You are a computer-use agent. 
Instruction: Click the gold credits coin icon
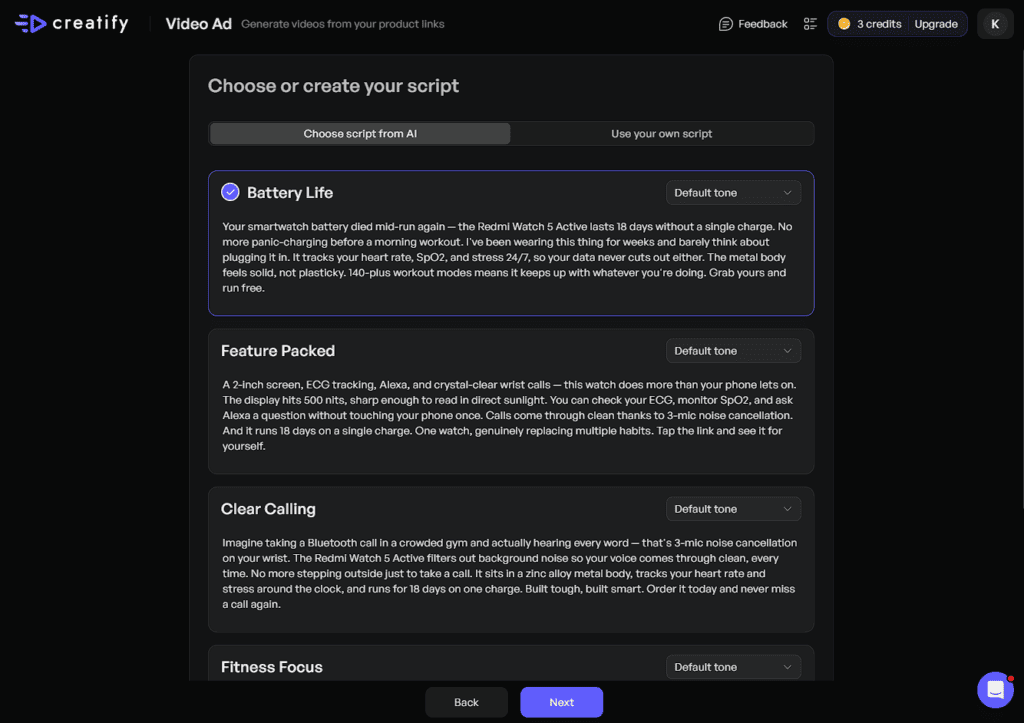844,24
